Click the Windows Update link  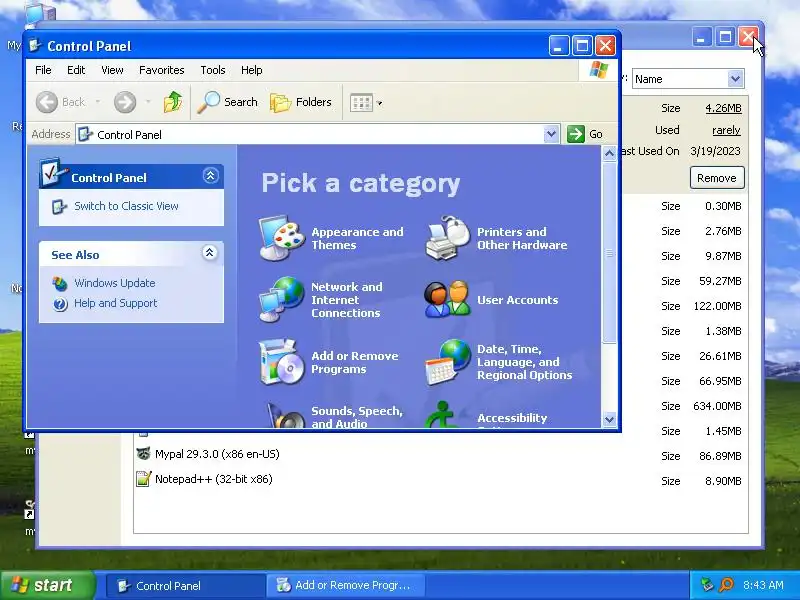(x=115, y=283)
